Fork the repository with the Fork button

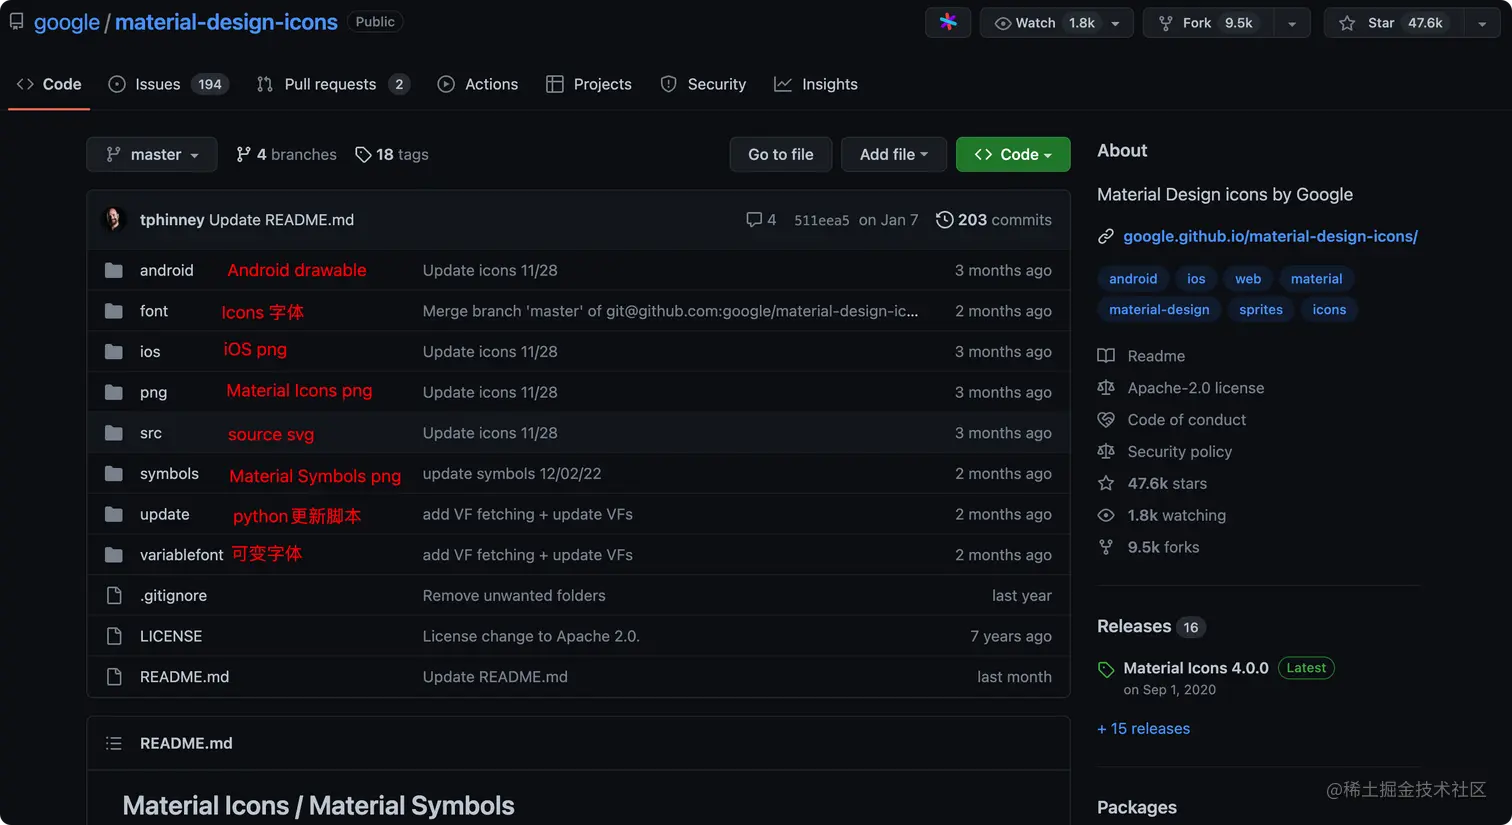pos(1208,22)
